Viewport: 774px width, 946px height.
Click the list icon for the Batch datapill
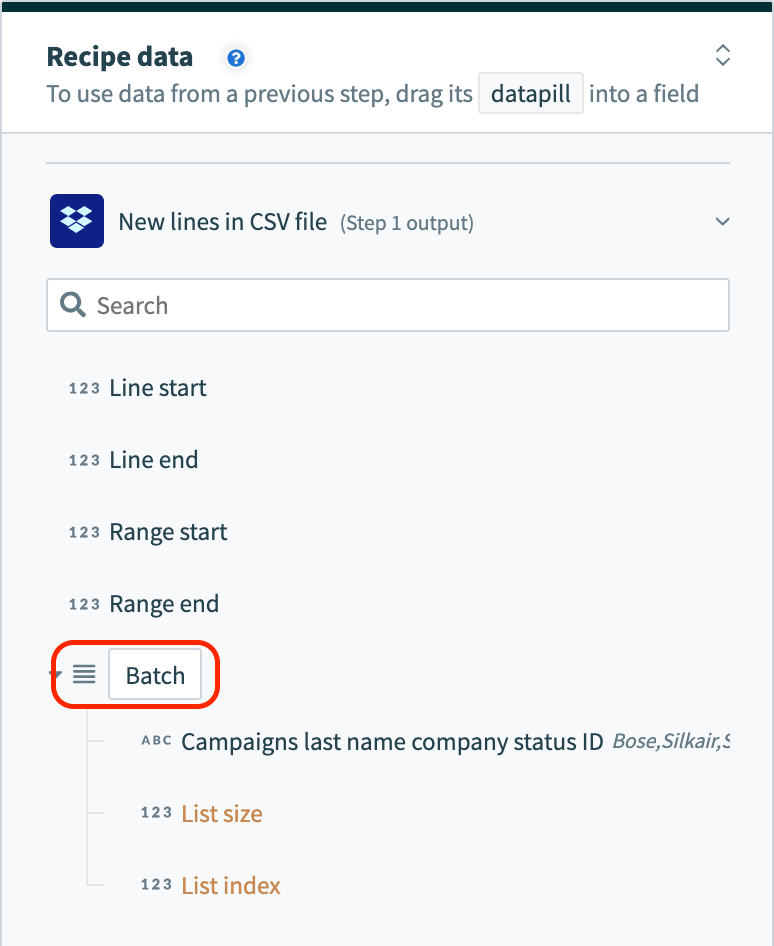[84, 674]
